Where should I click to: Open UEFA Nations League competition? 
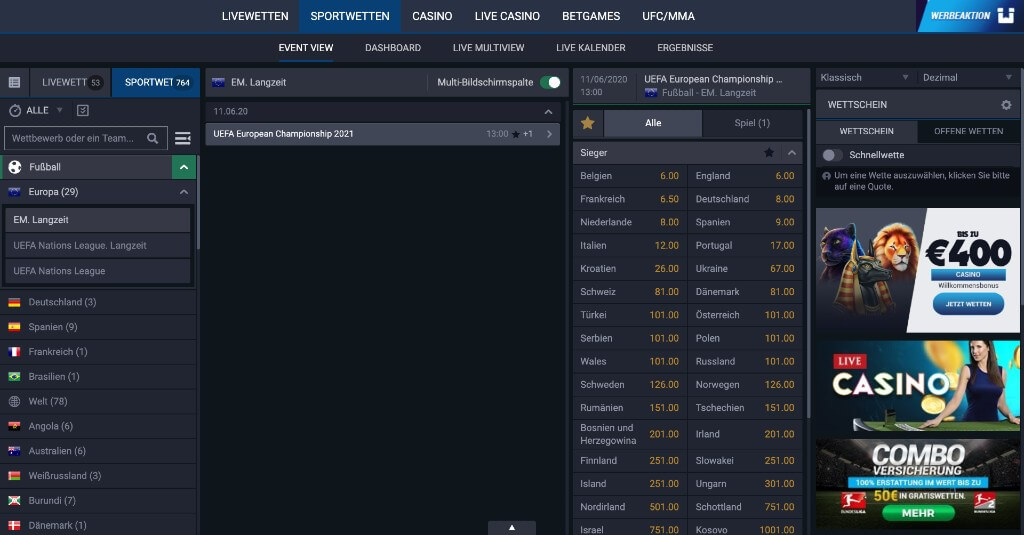pyautogui.click(x=98, y=271)
